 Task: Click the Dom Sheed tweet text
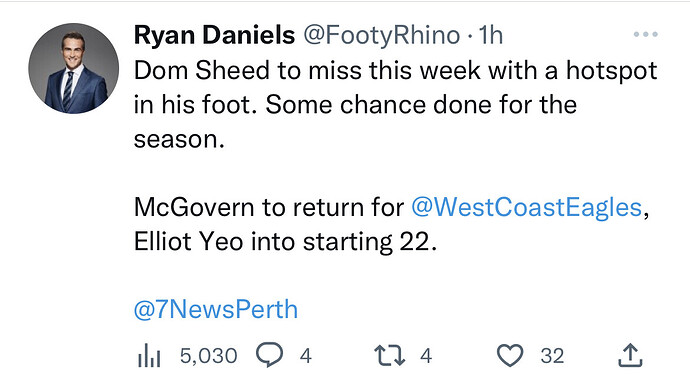pos(395,105)
